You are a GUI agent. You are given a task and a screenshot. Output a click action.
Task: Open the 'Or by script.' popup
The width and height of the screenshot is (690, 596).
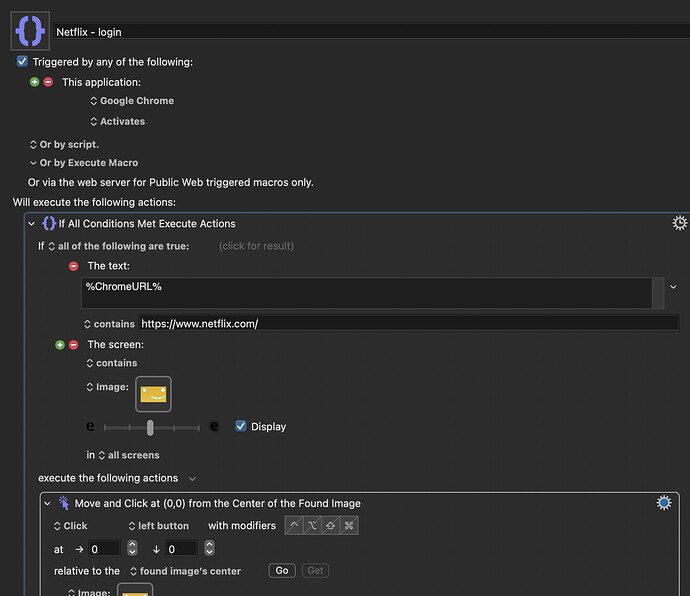point(64,144)
